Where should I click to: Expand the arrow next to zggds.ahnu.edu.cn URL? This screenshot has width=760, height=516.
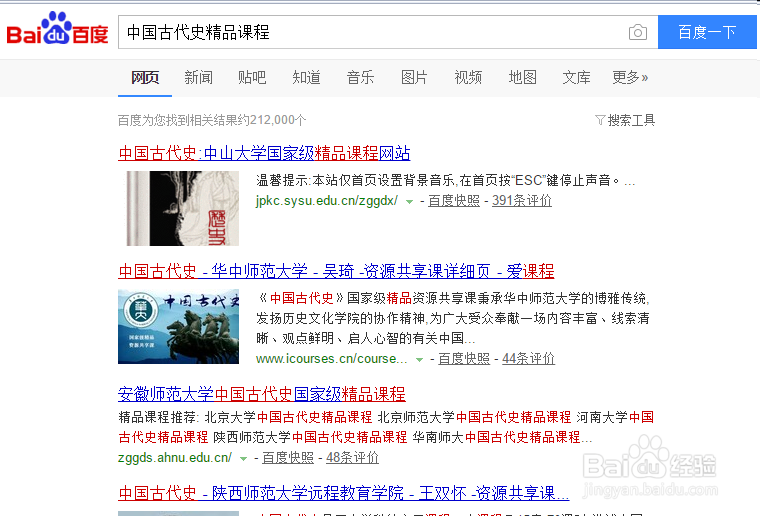click(x=244, y=458)
